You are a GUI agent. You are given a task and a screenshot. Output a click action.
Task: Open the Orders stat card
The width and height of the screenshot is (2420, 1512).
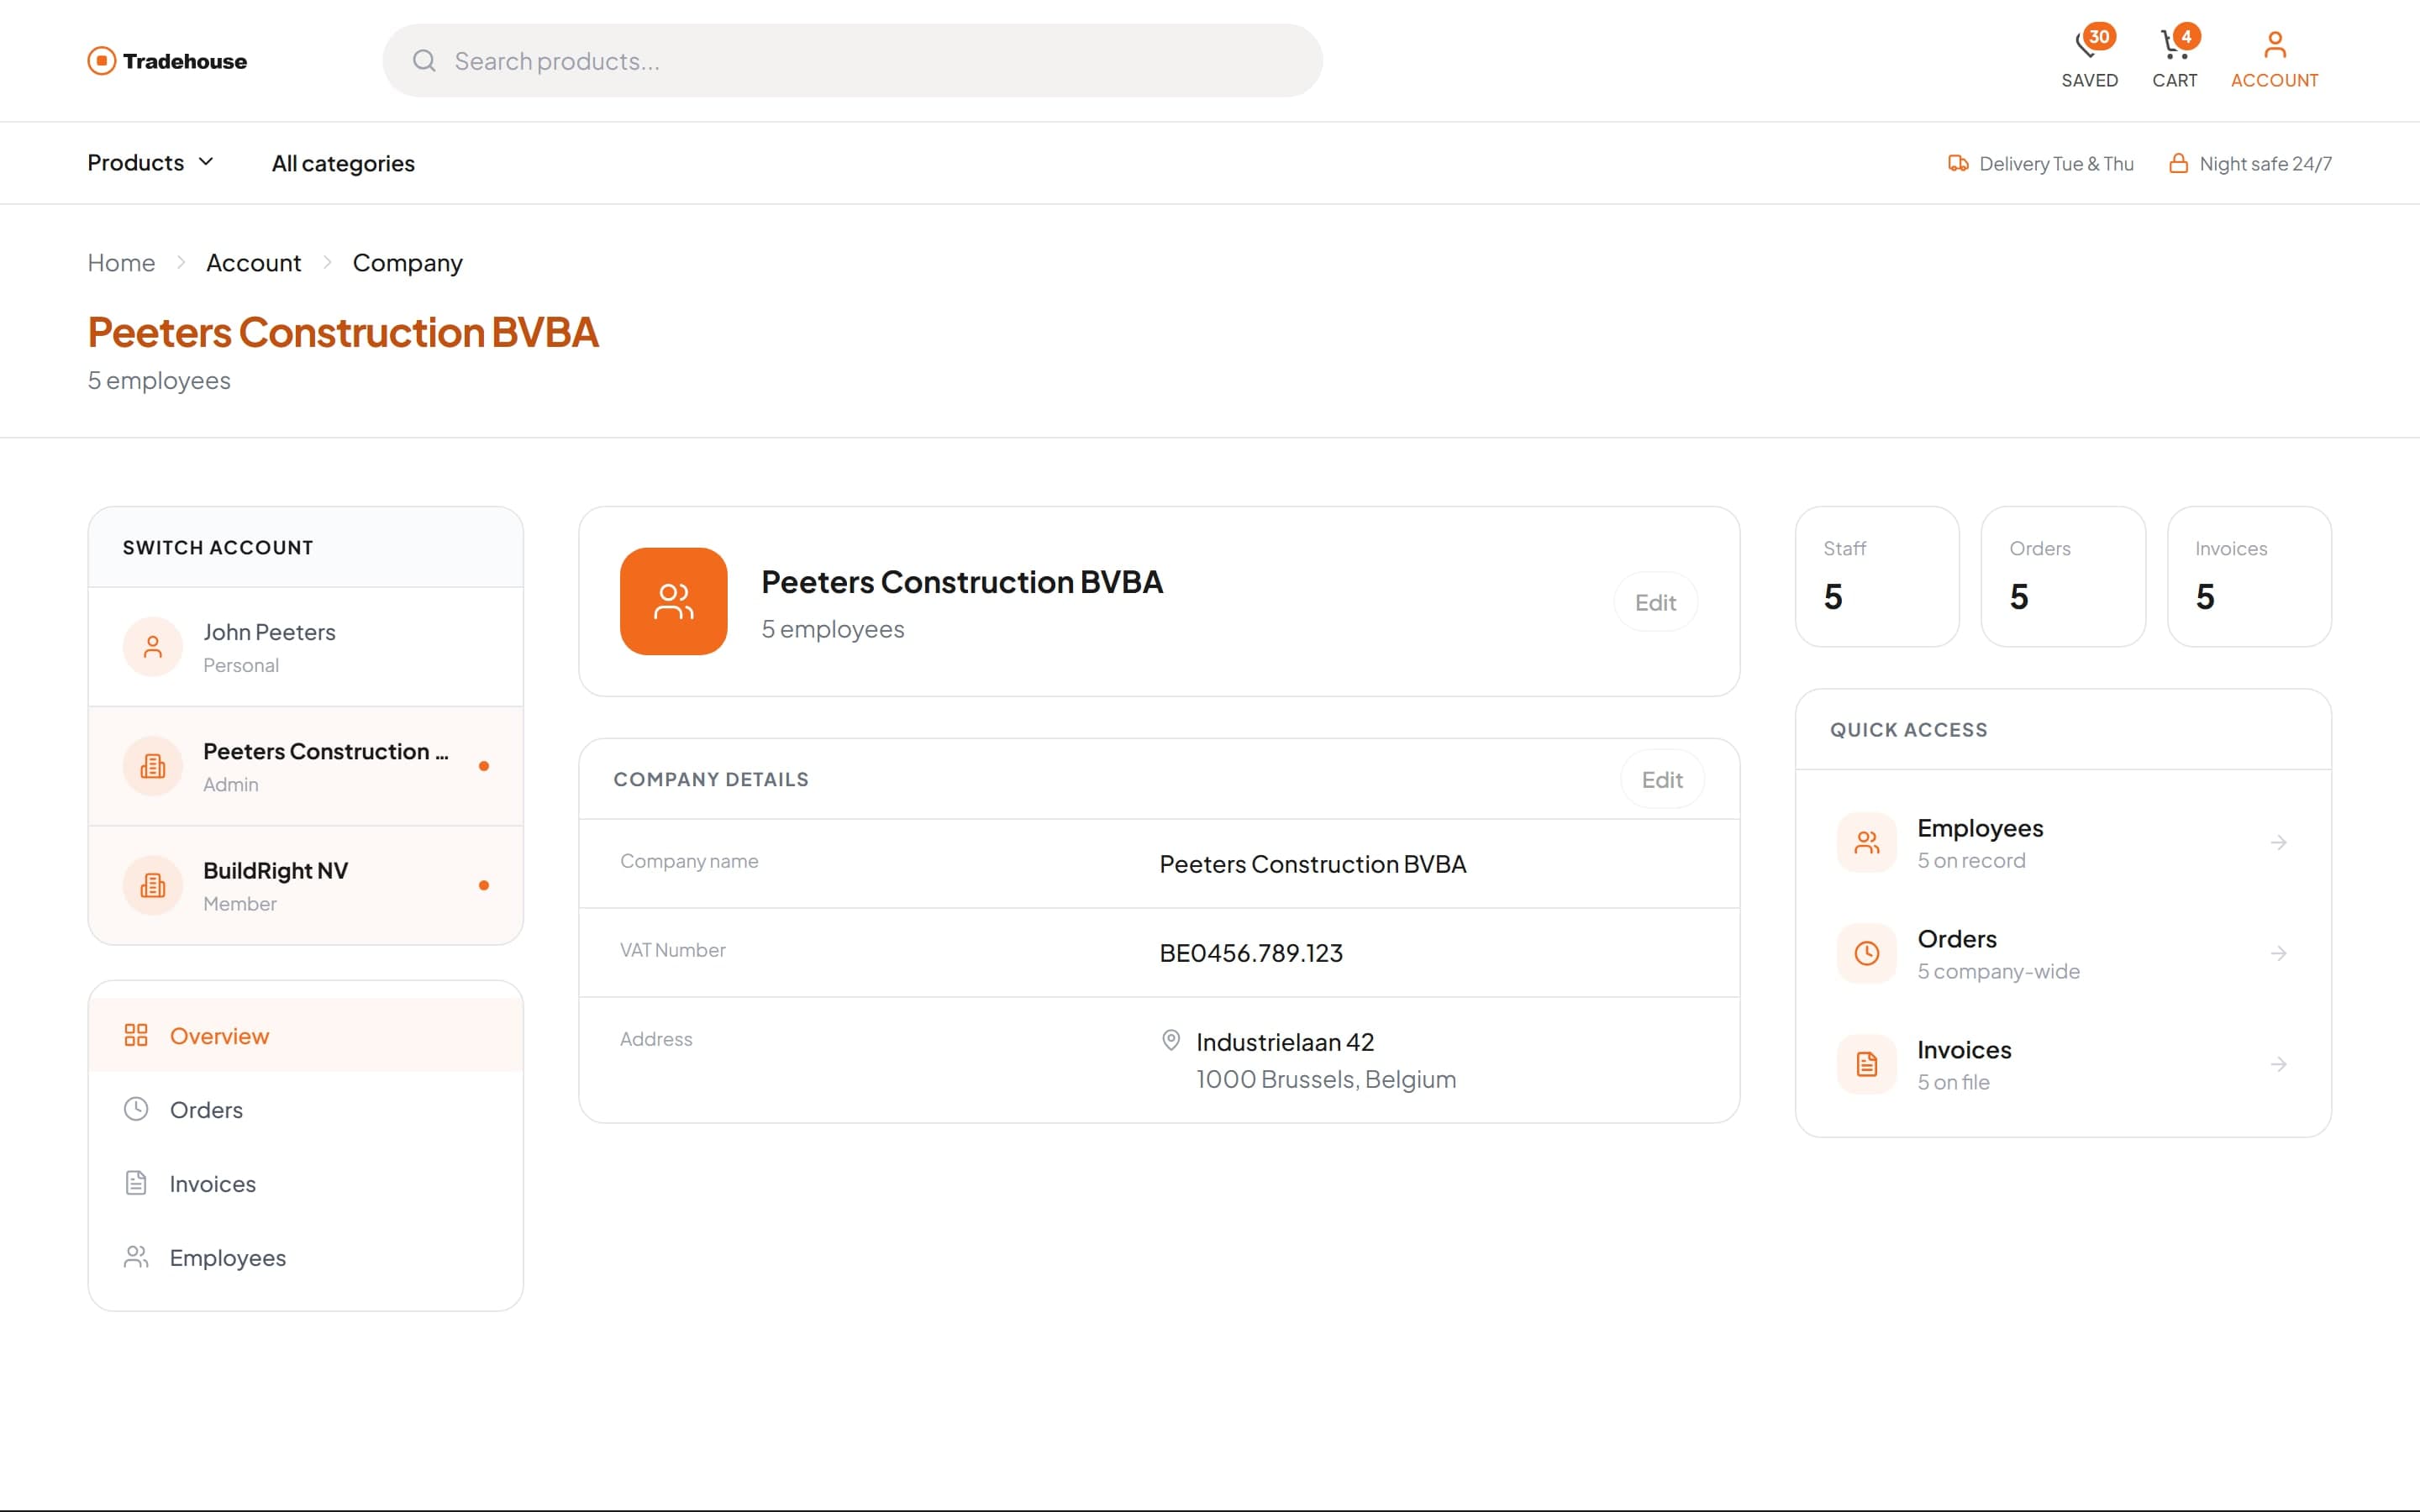tap(2063, 576)
